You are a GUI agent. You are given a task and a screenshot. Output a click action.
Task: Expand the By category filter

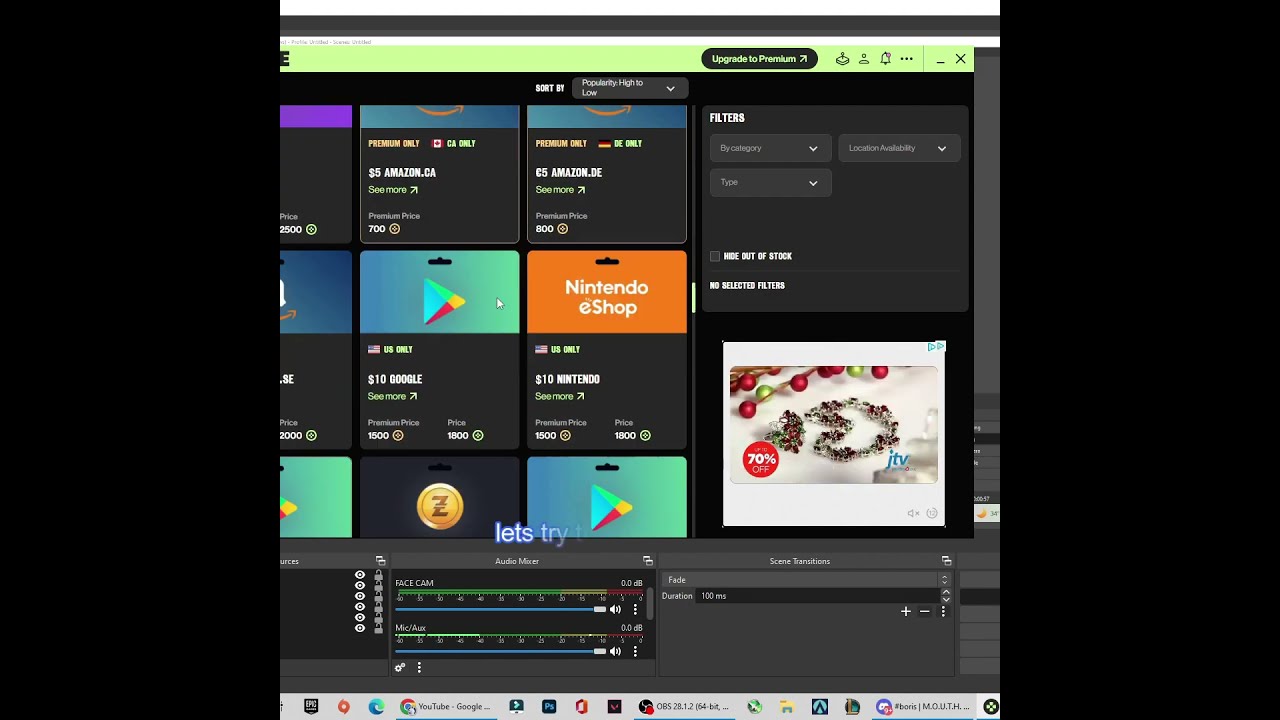point(770,148)
